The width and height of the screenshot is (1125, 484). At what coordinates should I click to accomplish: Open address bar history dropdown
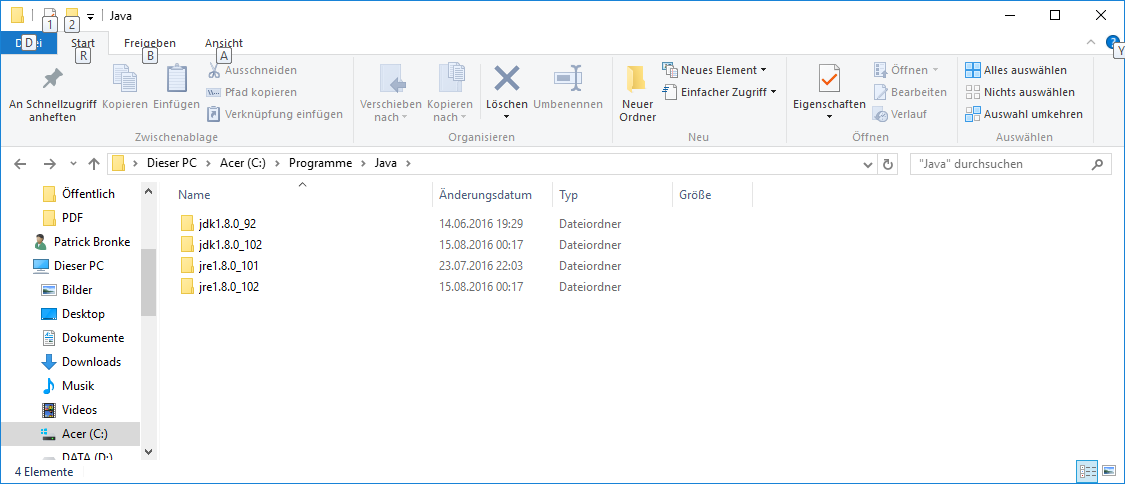(x=867, y=164)
